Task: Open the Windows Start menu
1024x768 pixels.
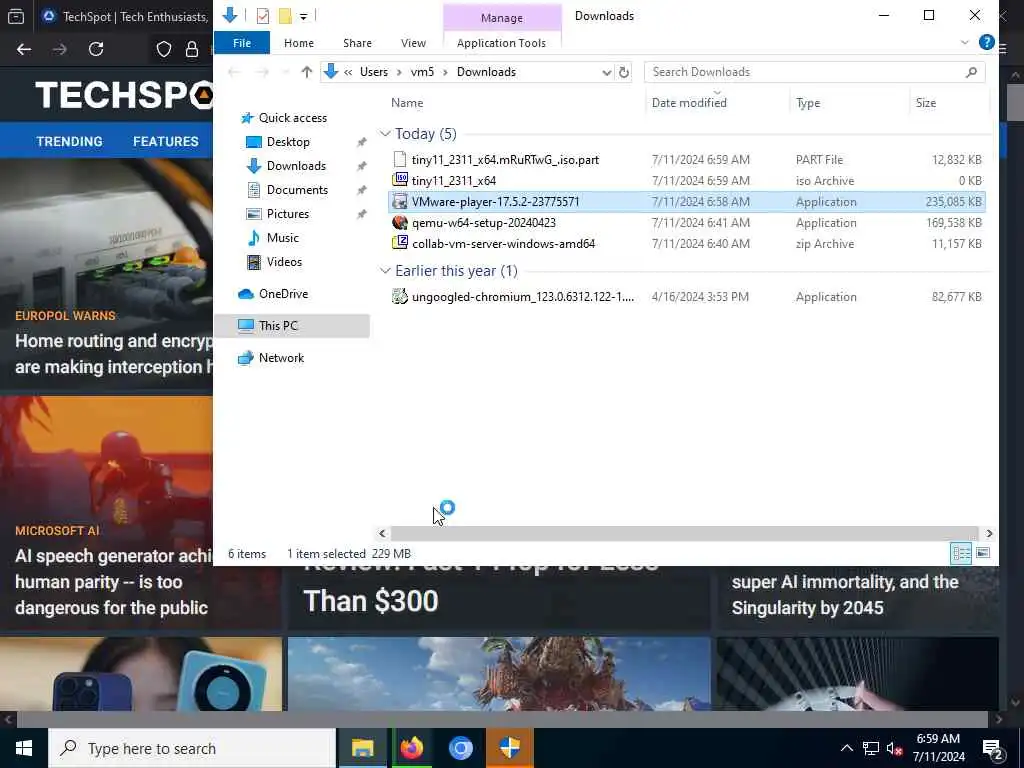Action: click(24, 748)
